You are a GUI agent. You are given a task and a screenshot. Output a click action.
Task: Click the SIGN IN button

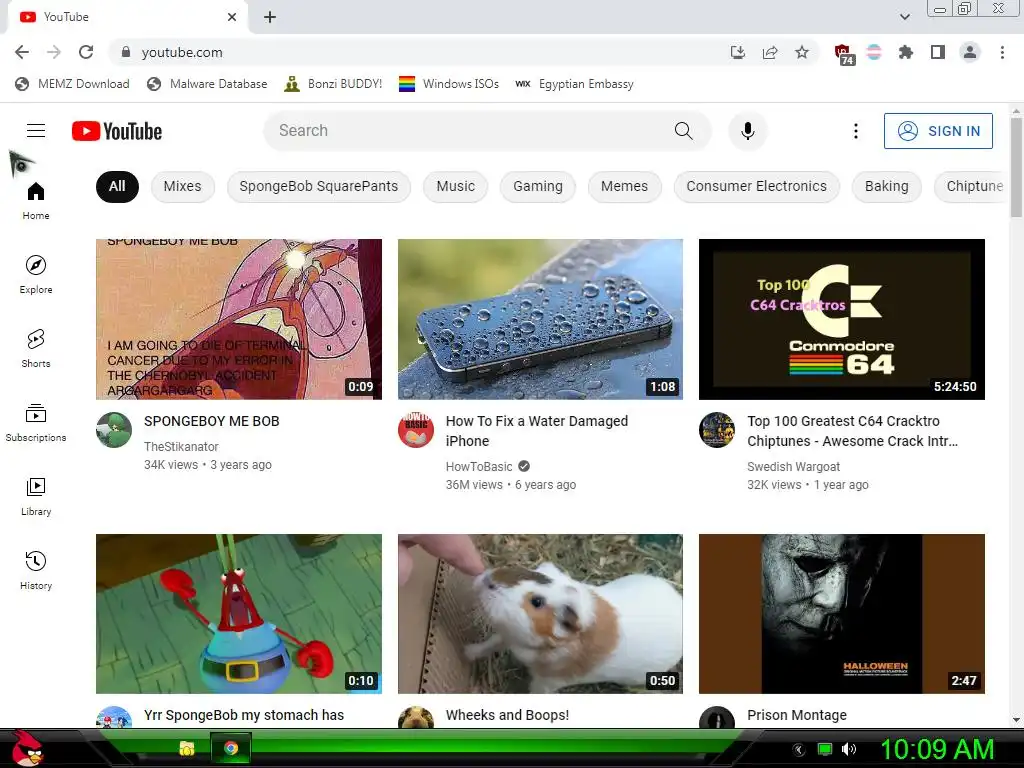[938, 131]
